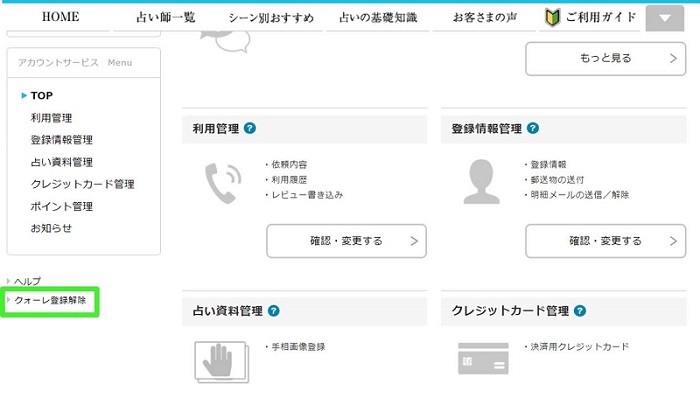The image size is (700, 398).
Task: Select ポイント管理 in sidebar menu
Action: click(x=62, y=207)
